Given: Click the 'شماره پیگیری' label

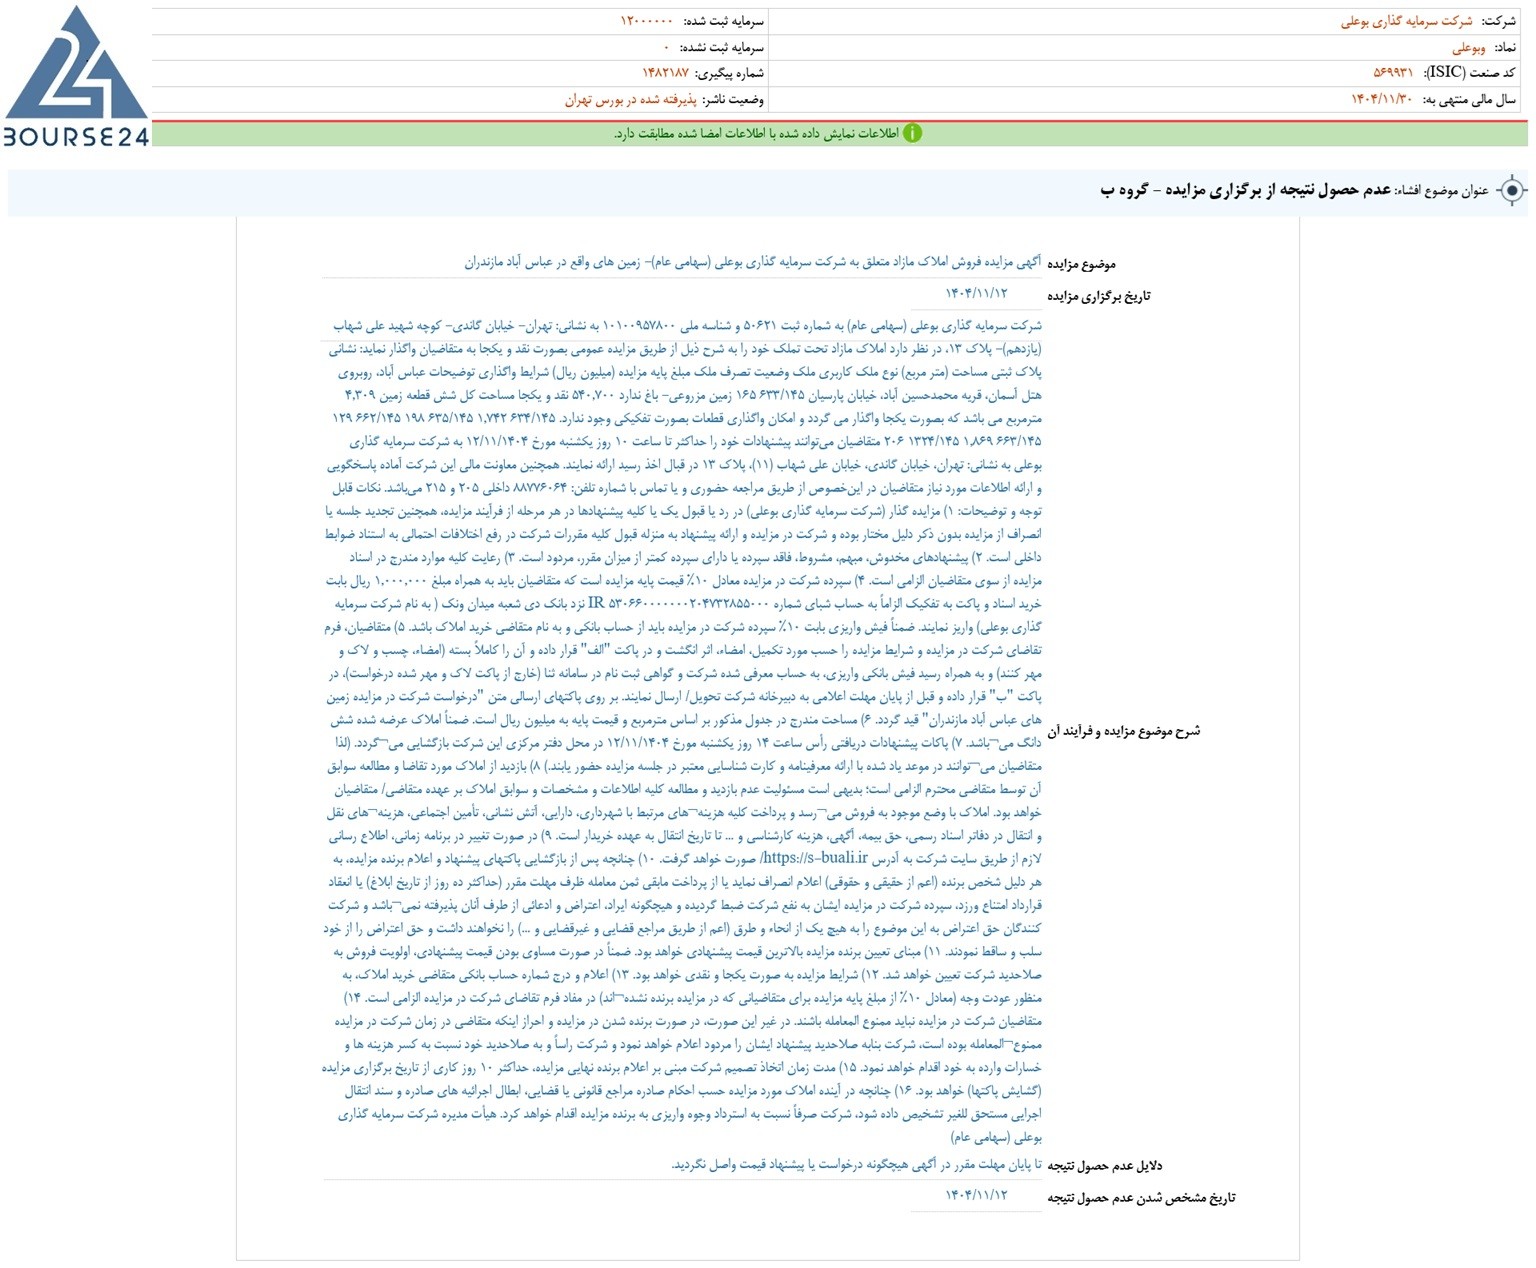Looking at the screenshot, I should tap(730, 73).
